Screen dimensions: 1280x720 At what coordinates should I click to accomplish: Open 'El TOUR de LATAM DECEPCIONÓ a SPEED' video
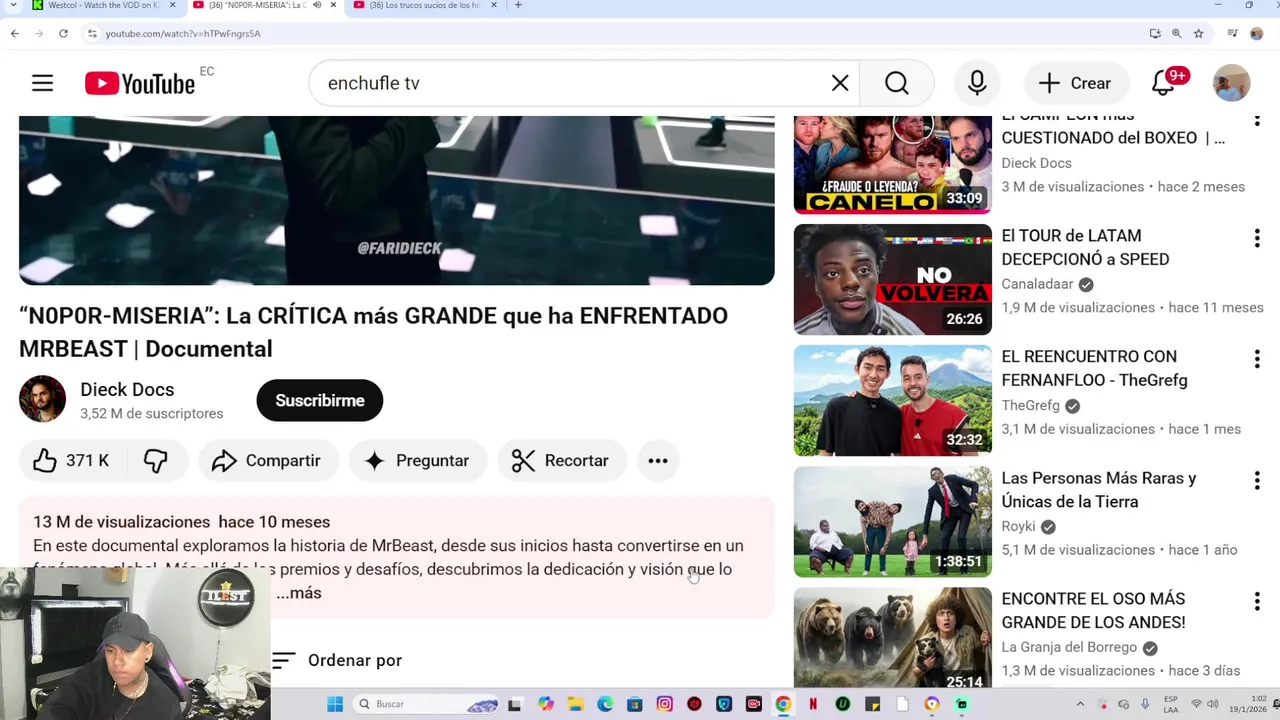tap(1085, 247)
